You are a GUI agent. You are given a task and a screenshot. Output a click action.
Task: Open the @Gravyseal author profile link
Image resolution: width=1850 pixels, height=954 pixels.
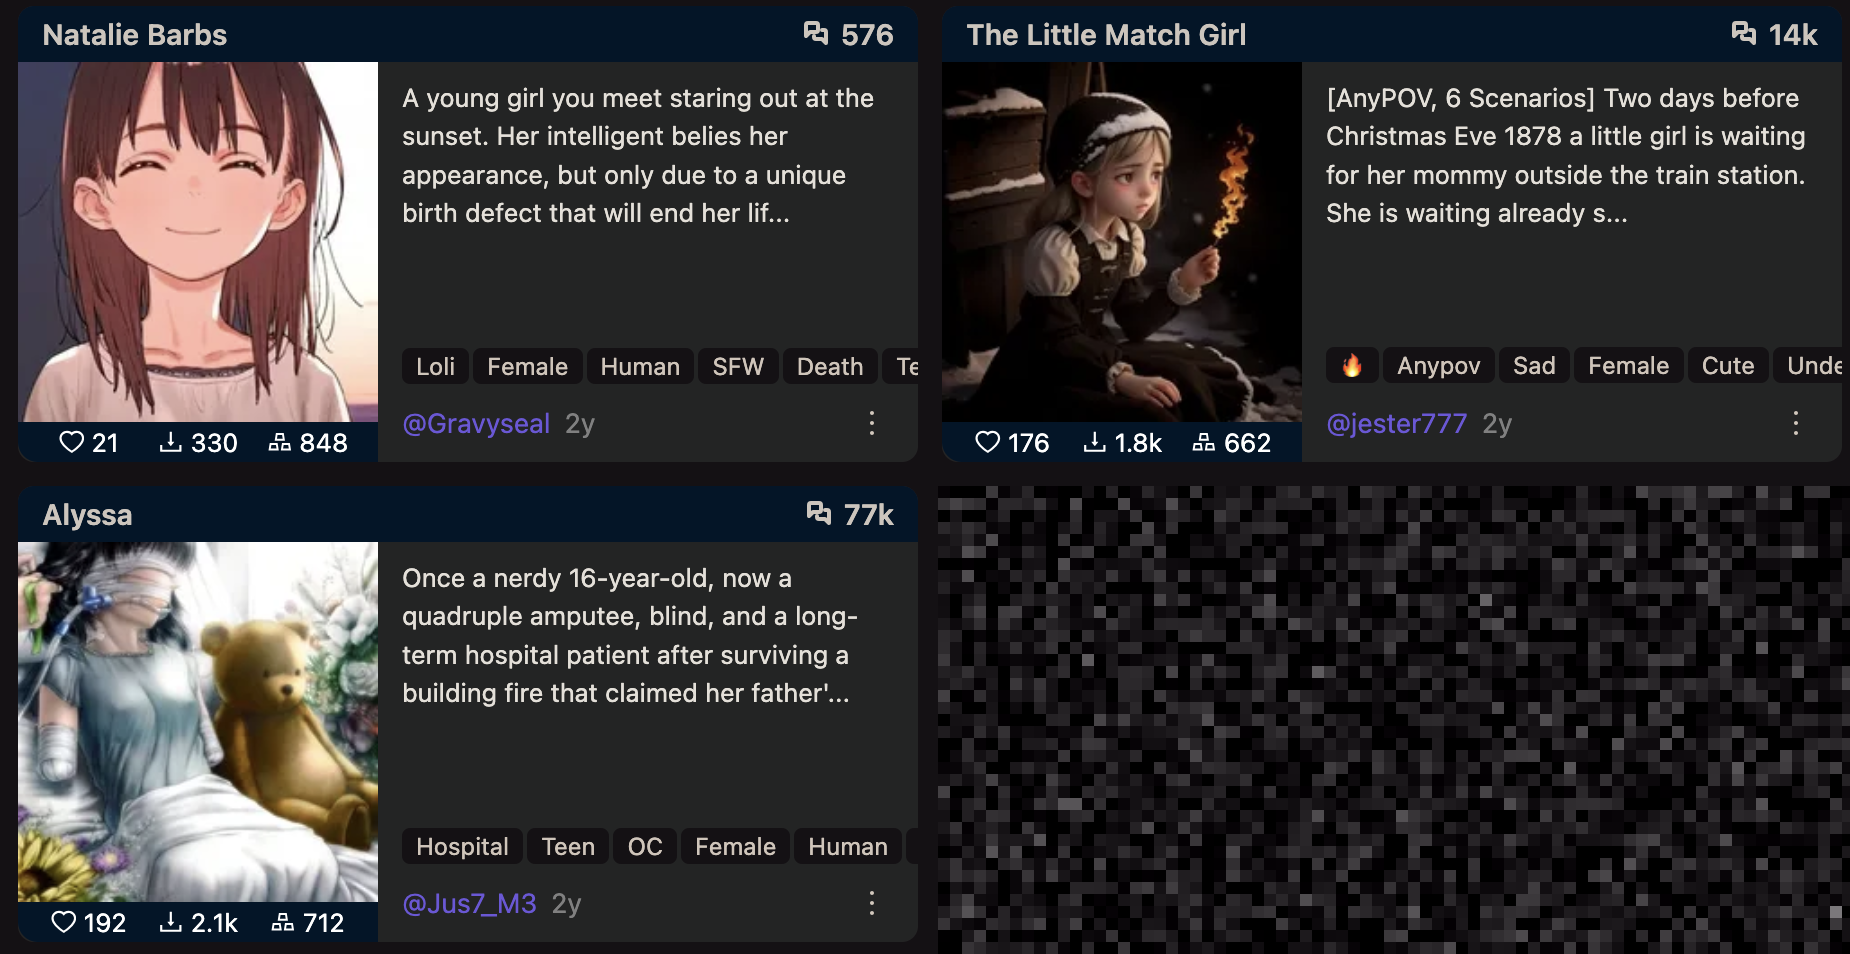[476, 424]
